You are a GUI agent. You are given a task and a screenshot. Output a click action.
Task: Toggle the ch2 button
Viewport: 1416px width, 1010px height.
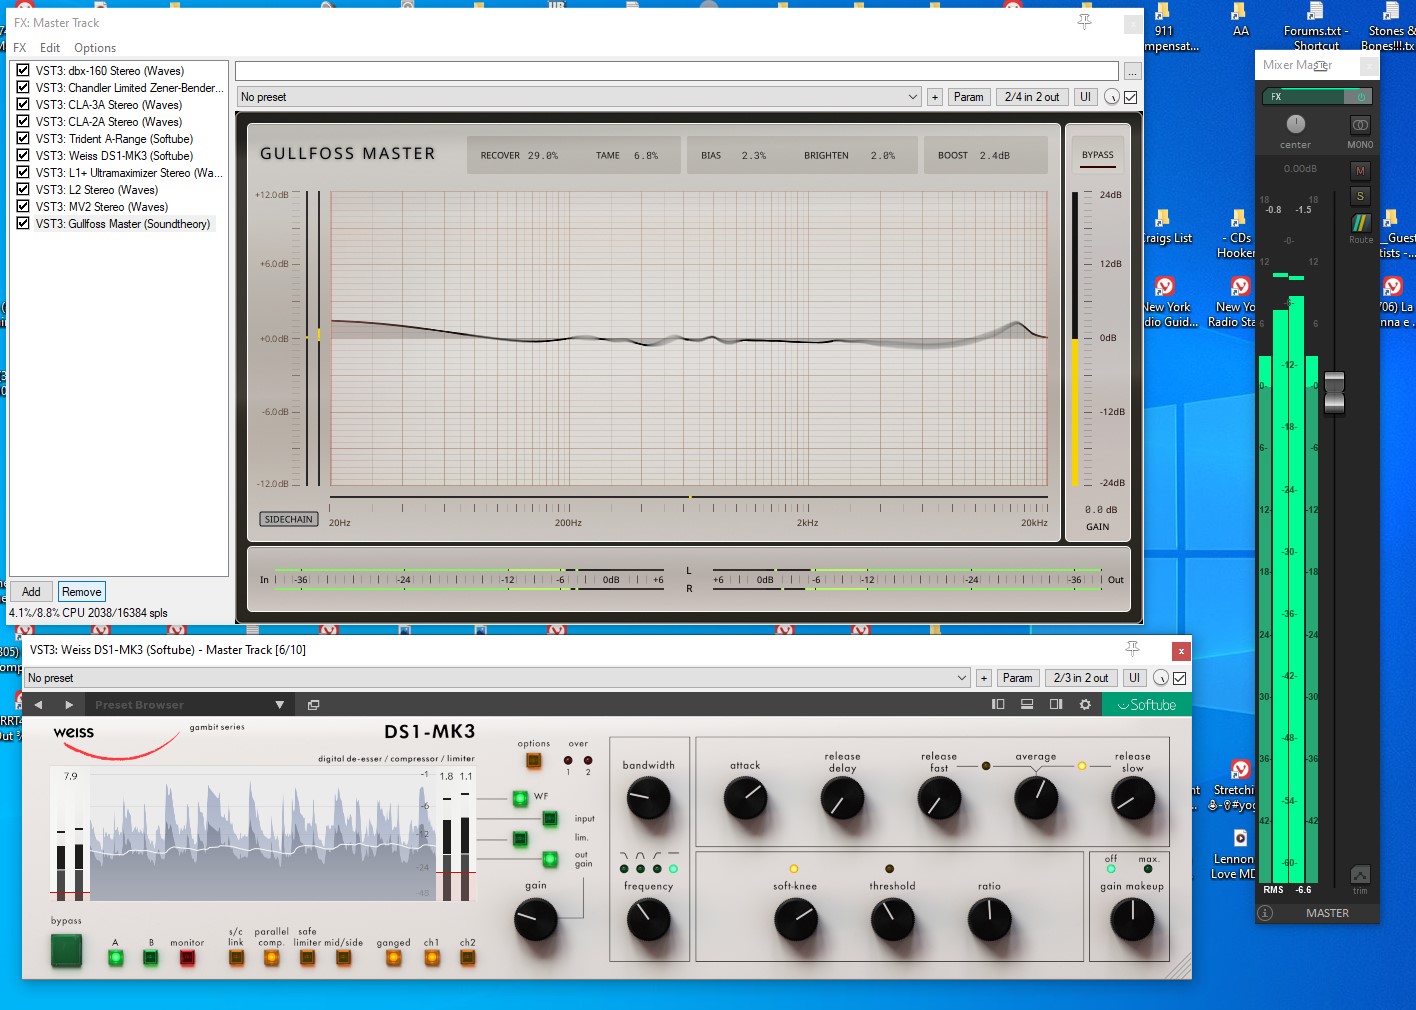coord(467,958)
